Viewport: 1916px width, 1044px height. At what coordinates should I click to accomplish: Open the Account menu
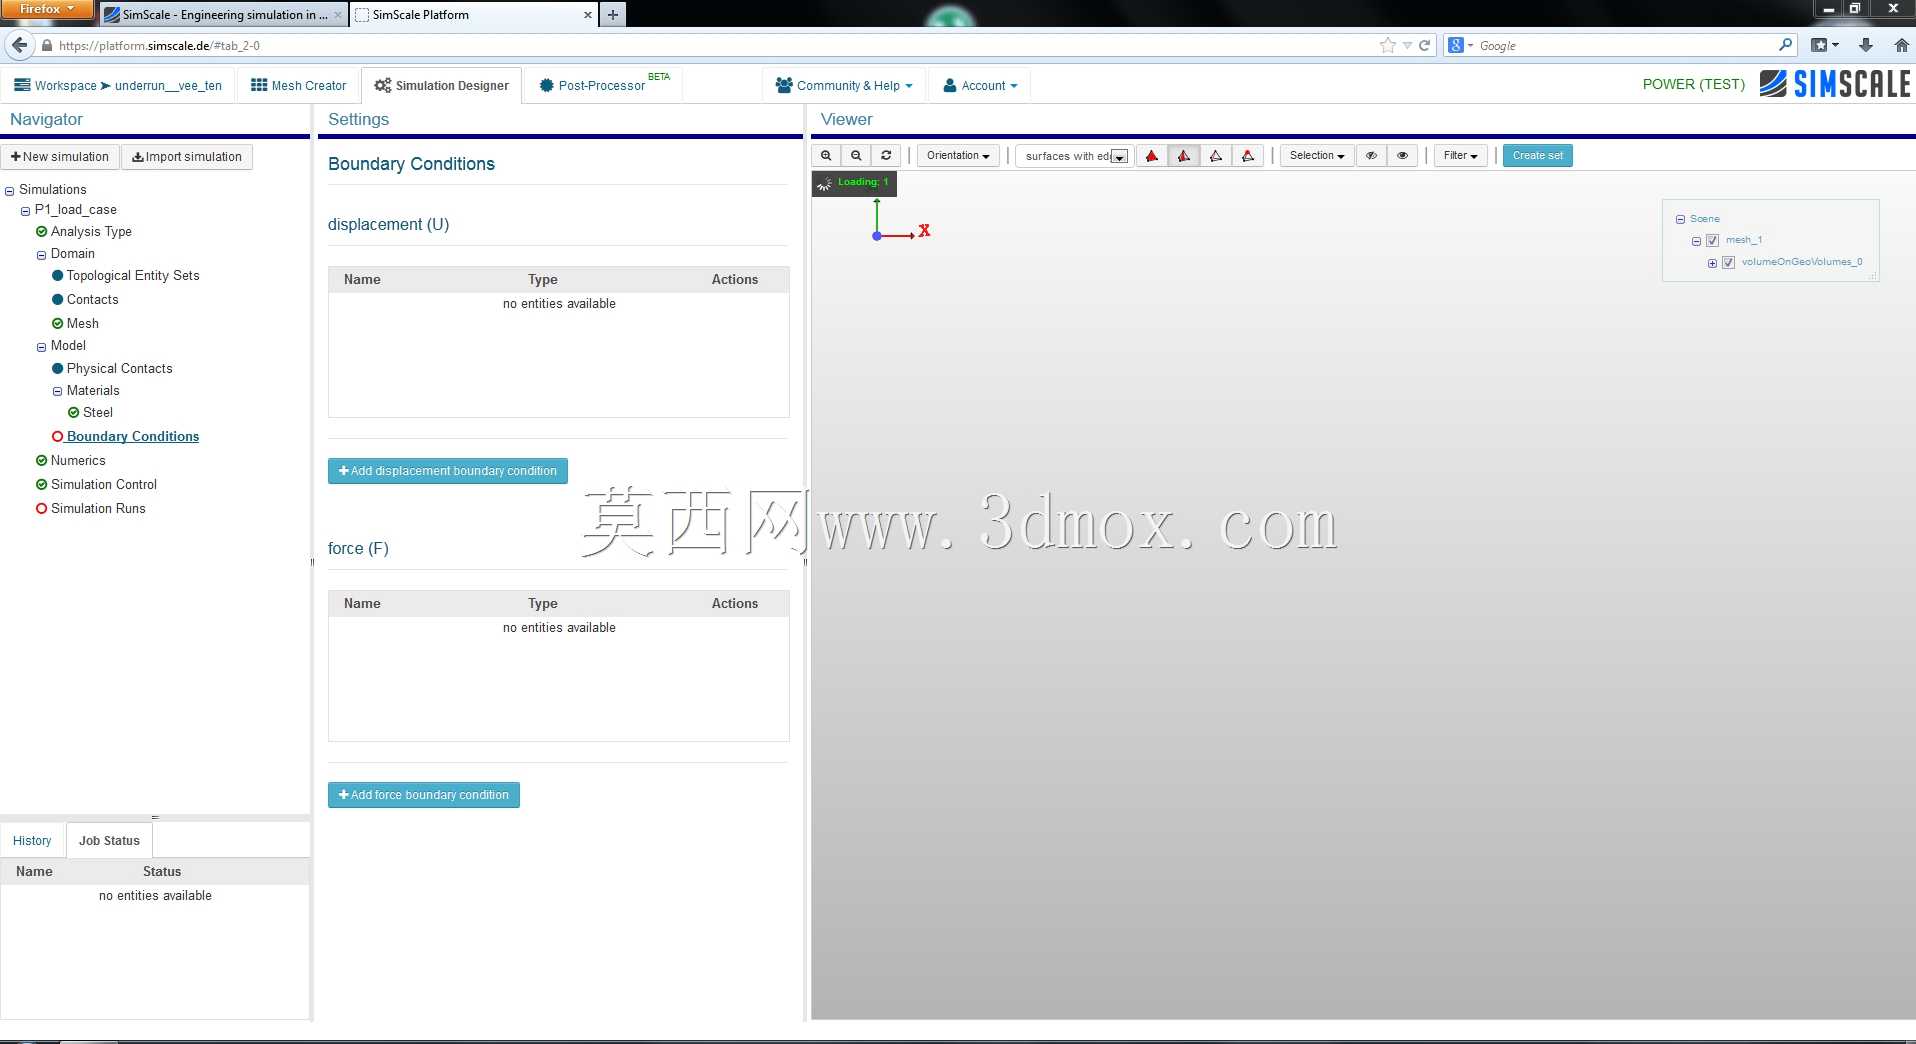pyautogui.click(x=980, y=86)
